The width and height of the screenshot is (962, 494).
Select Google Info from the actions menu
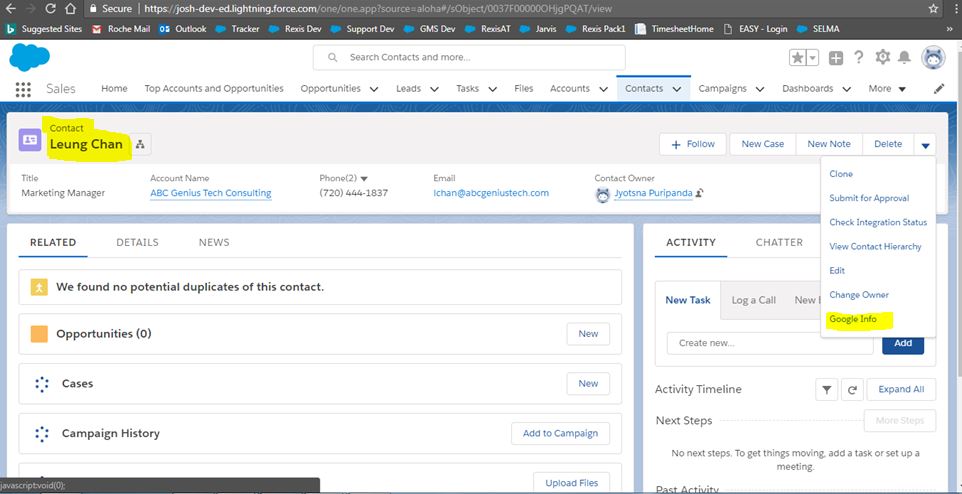[853, 319]
